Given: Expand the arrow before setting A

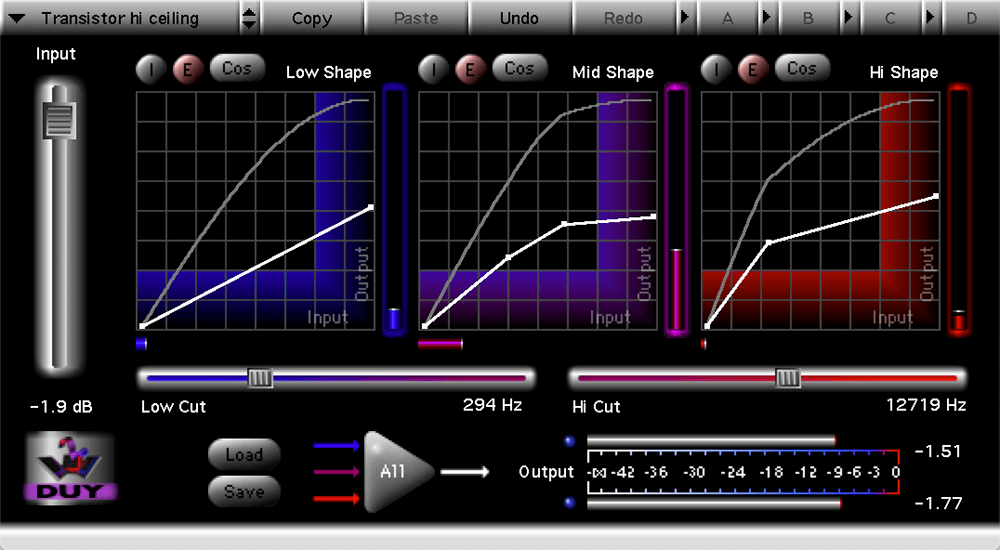Looking at the screenshot, I should tap(685, 18).
